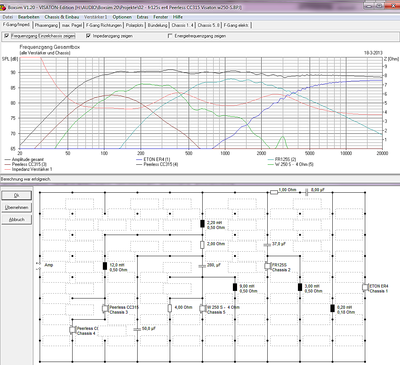Click the Abbruch button

[17, 220]
